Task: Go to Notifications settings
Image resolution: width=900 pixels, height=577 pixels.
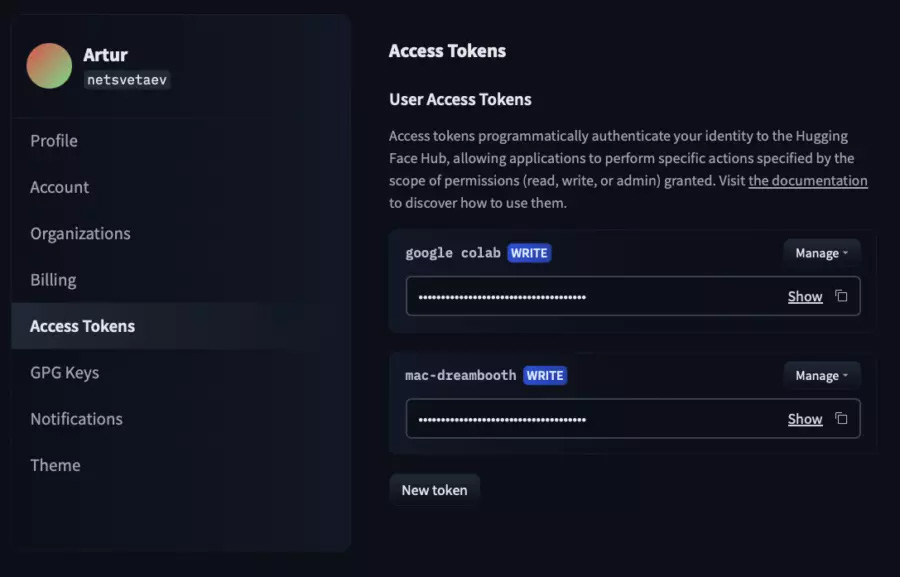Action: [76, 419]
